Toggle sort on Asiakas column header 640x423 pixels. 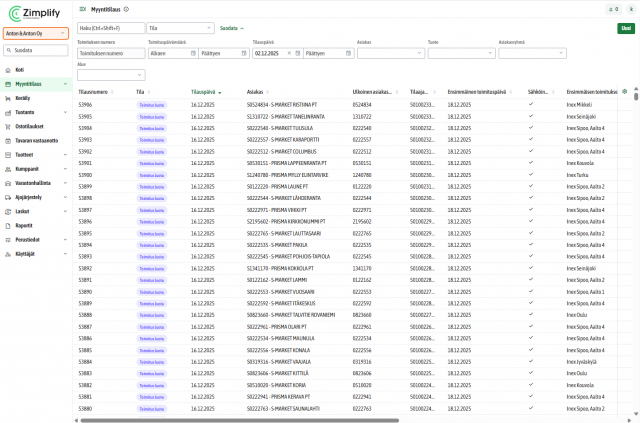255,91
